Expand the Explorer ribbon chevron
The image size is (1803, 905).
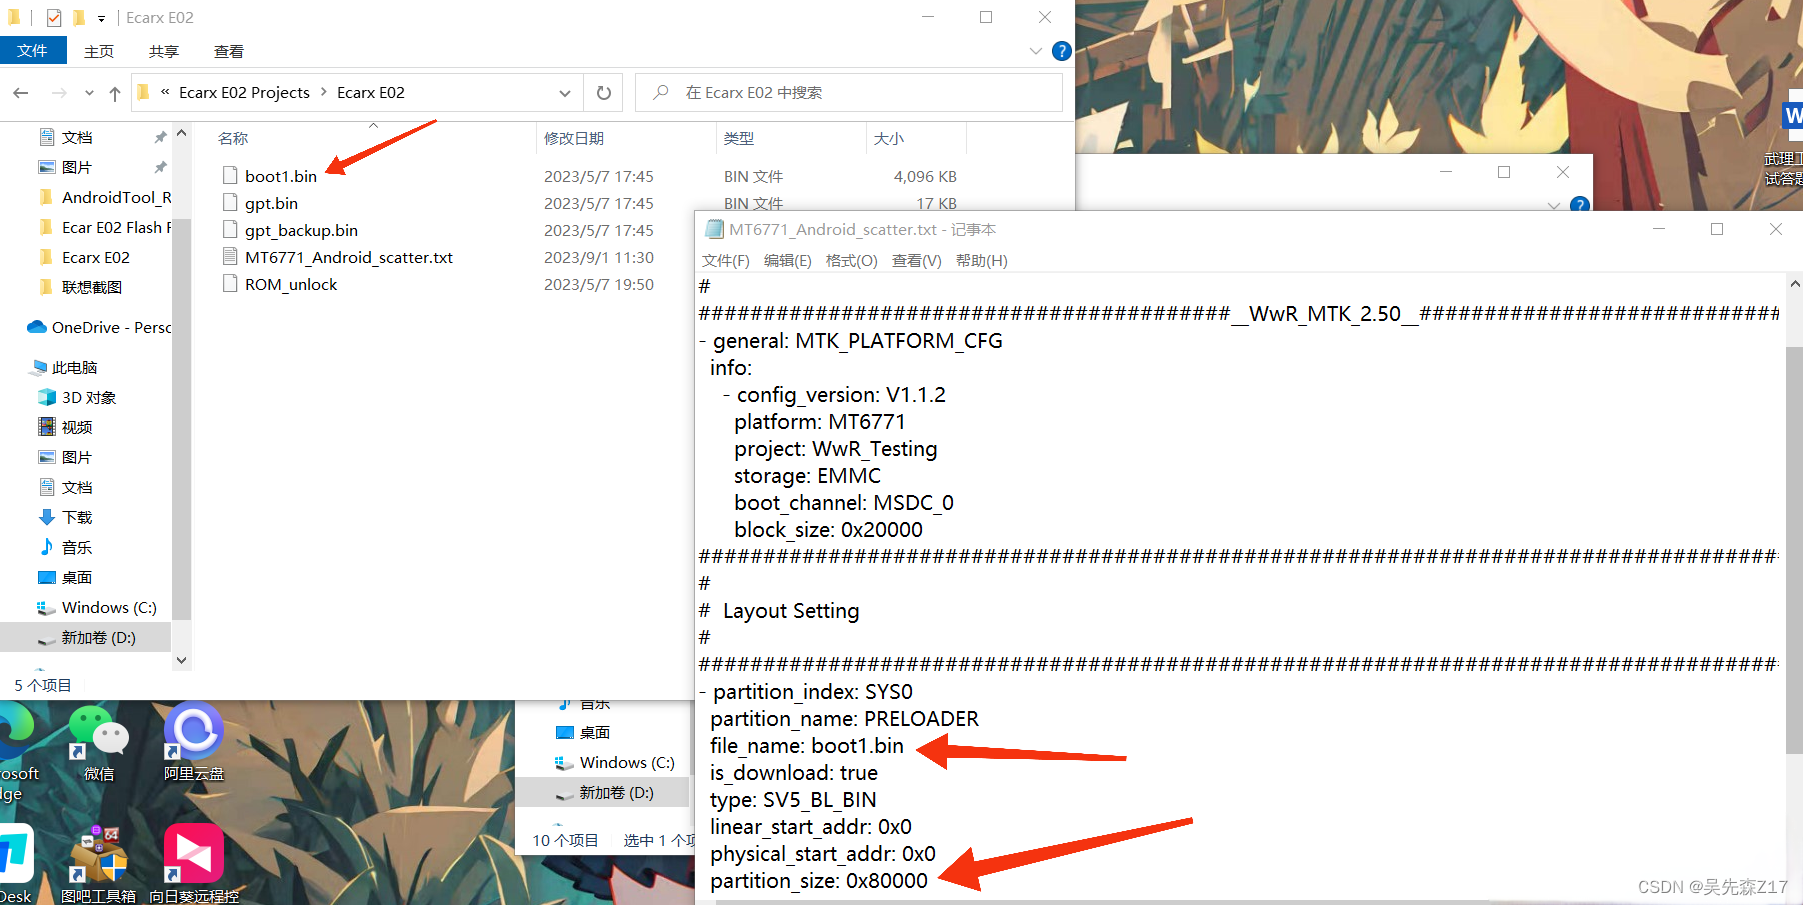point(1036,51)
